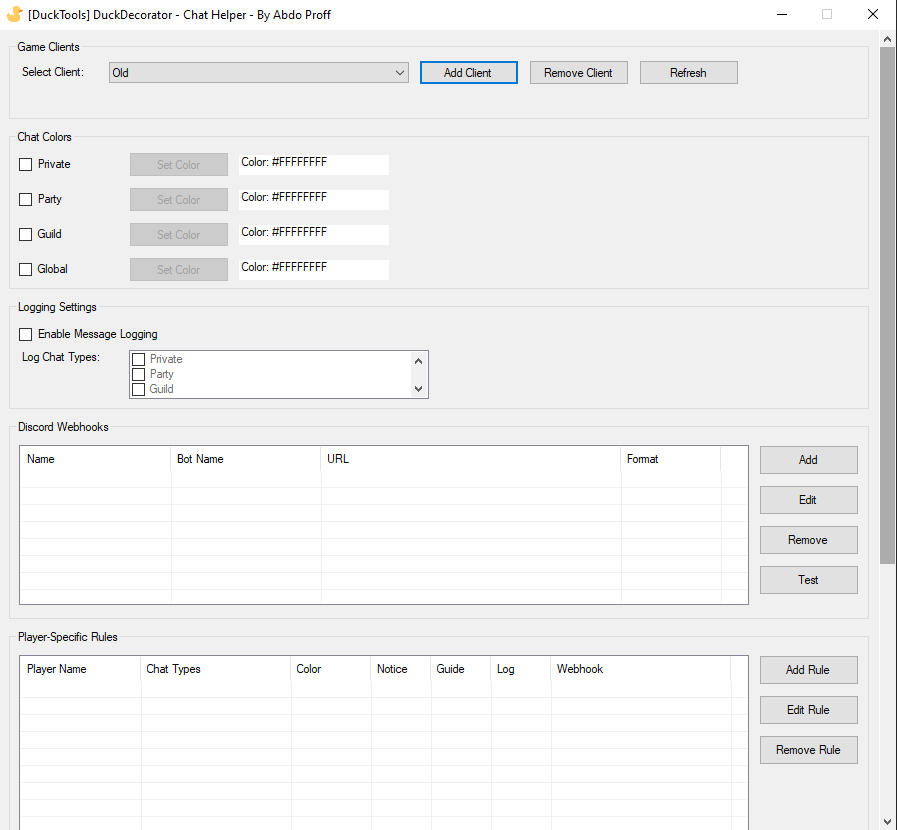The image size is (897, 830).
Task: Open the Select Client dropdown
Action: (x=399, y=72)
